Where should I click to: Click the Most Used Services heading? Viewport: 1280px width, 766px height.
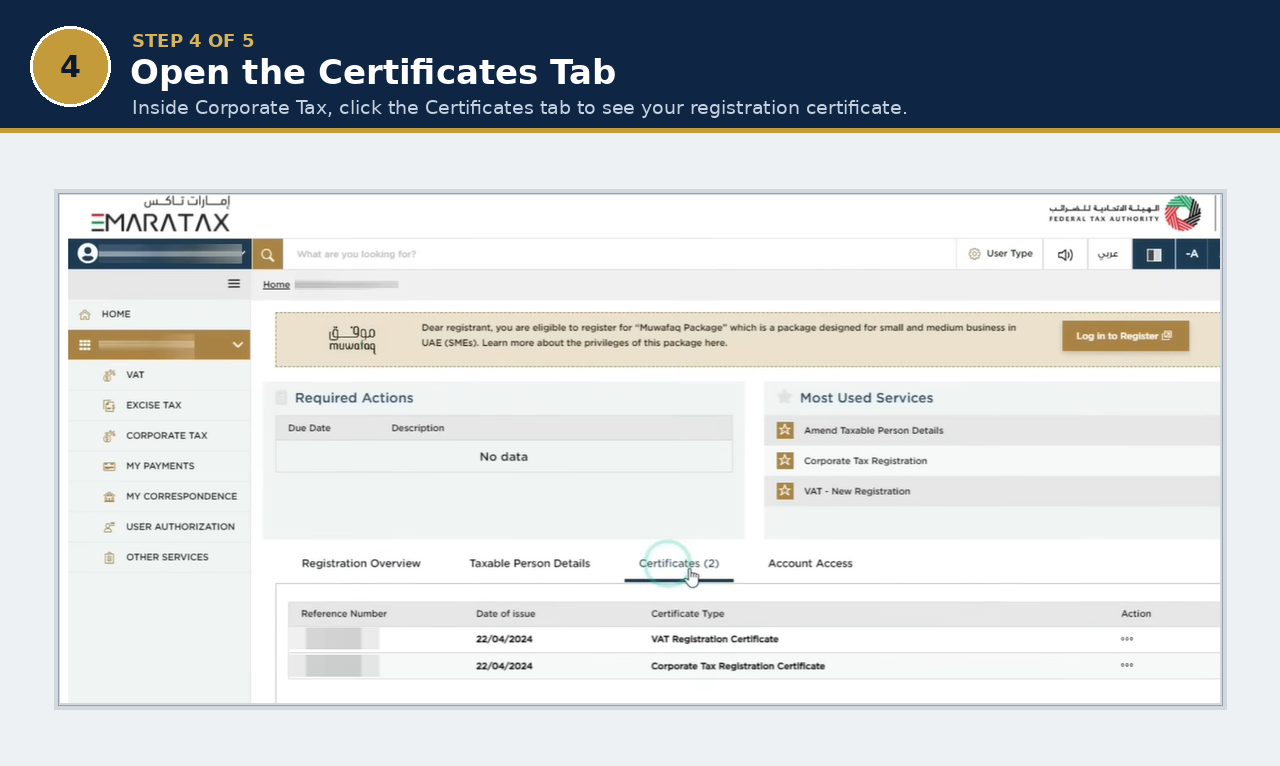866,398
